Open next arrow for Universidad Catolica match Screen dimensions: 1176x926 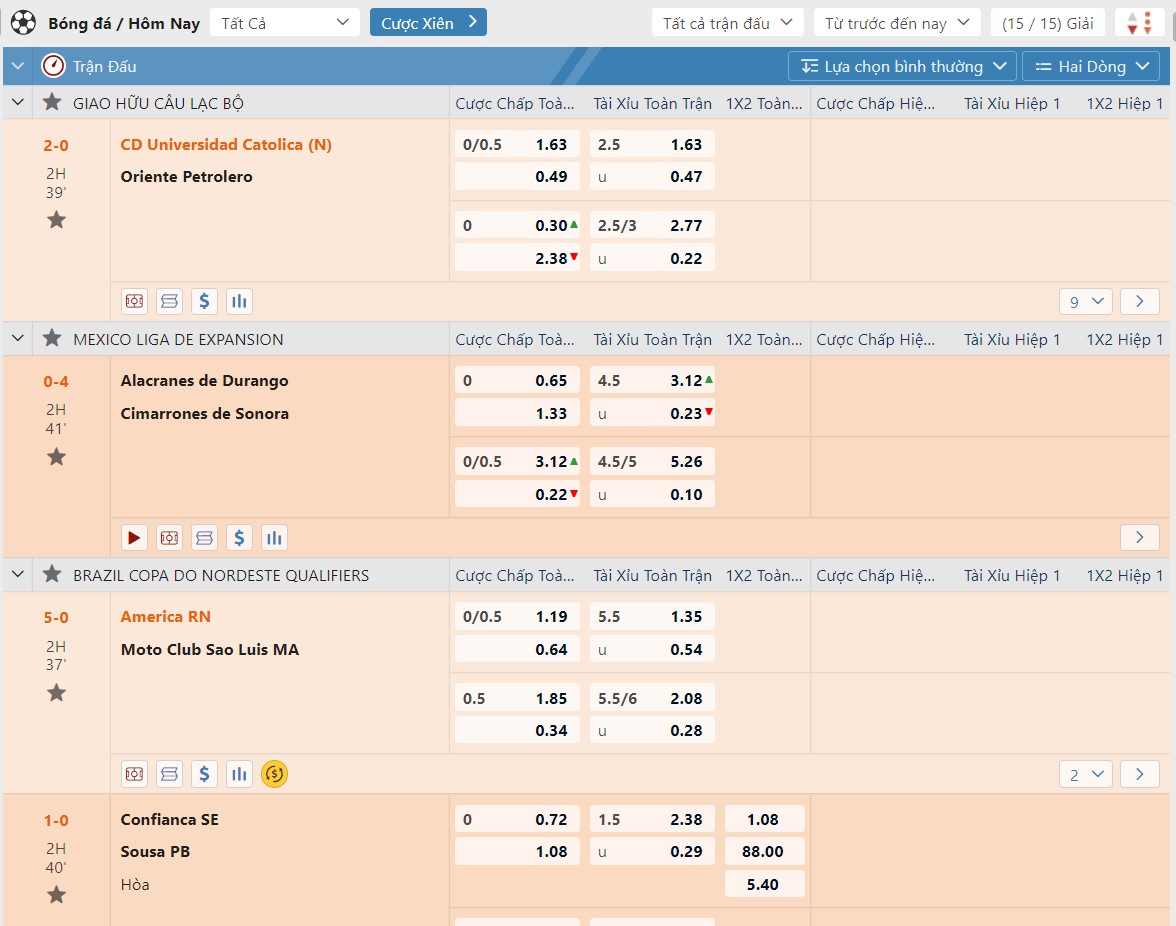click(x=1140, y=301)
